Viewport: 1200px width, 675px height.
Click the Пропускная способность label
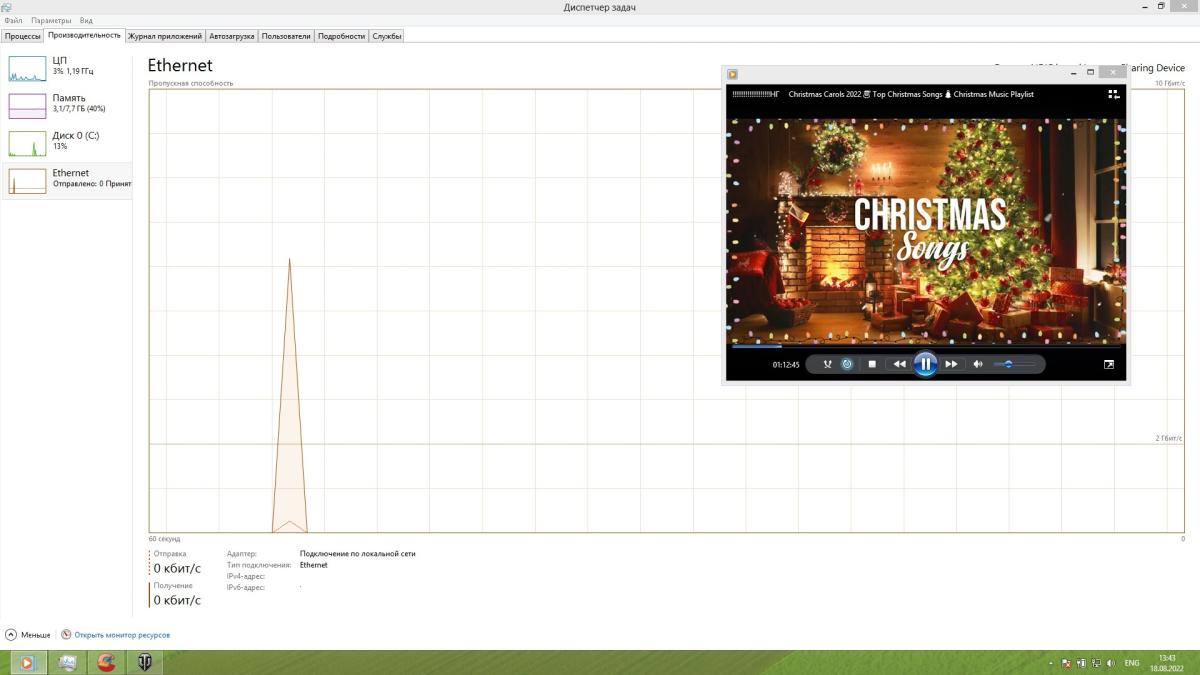tap(191, 83)
